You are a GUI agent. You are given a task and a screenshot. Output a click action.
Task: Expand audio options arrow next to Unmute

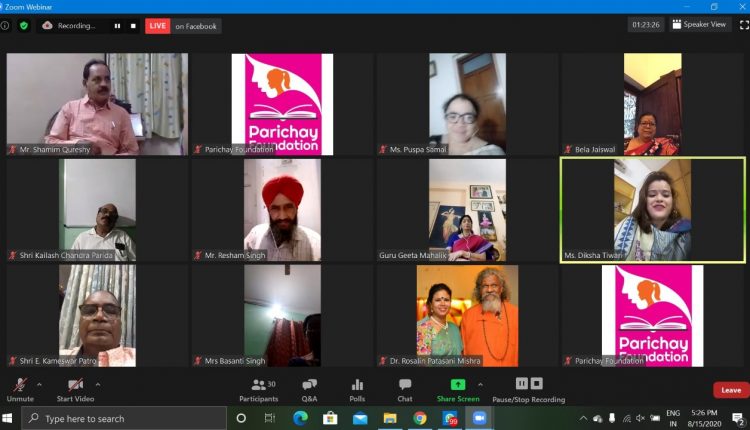pos(39,384)
